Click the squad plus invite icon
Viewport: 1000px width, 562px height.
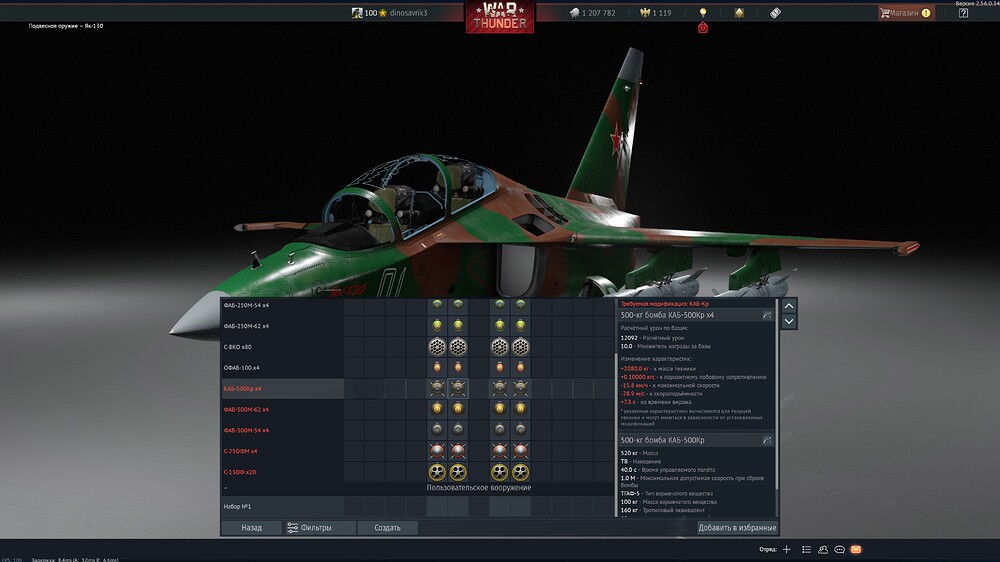click(786, 549)
